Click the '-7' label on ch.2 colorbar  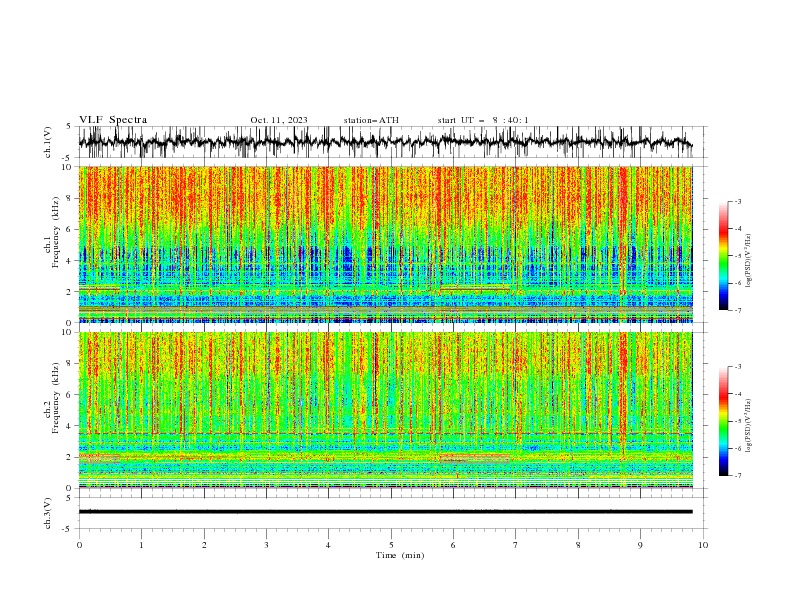pyautogui.click(x=737, y=476)
